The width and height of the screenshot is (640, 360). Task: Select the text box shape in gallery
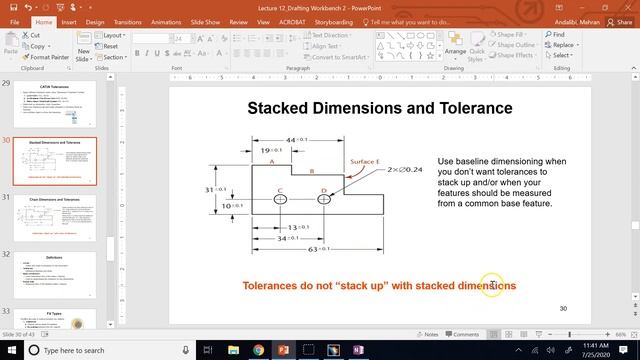(x=380, y=36)
